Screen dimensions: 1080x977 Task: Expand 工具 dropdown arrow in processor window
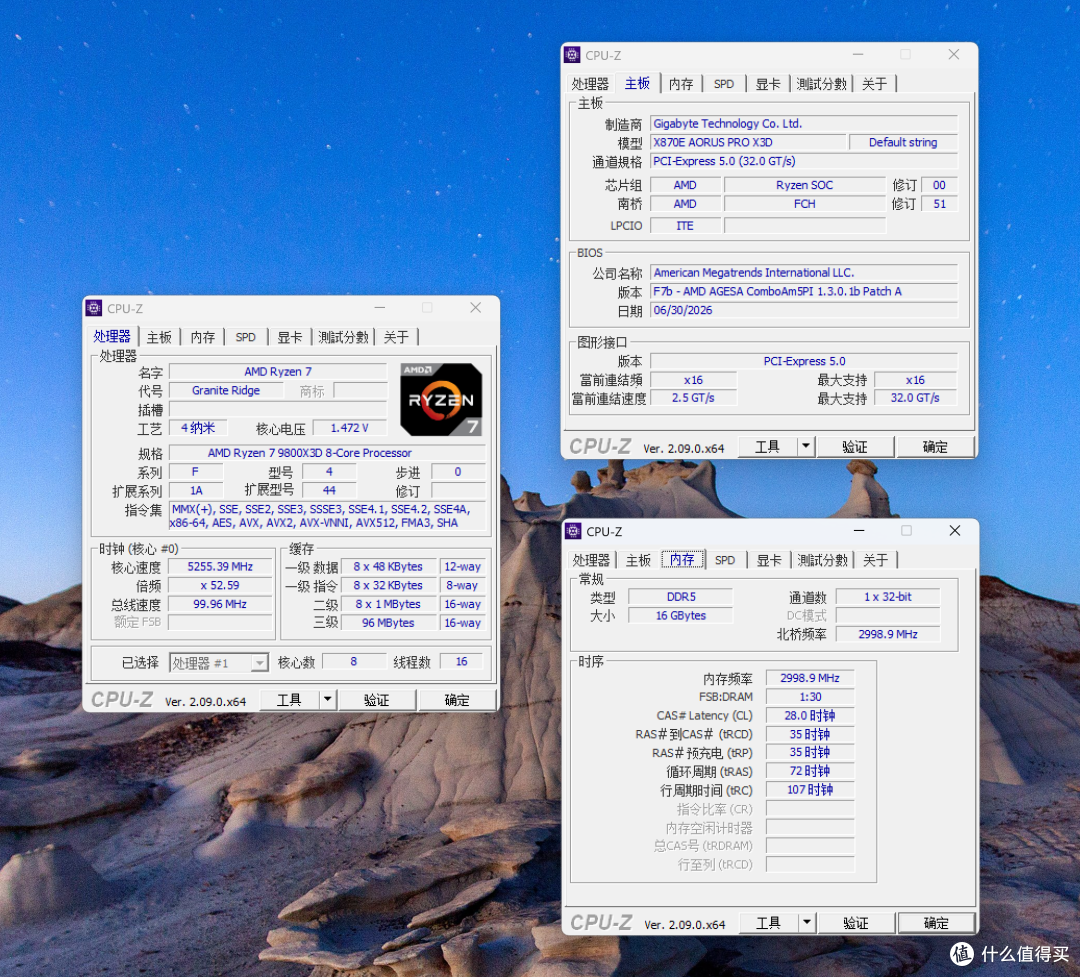(328, 700)
